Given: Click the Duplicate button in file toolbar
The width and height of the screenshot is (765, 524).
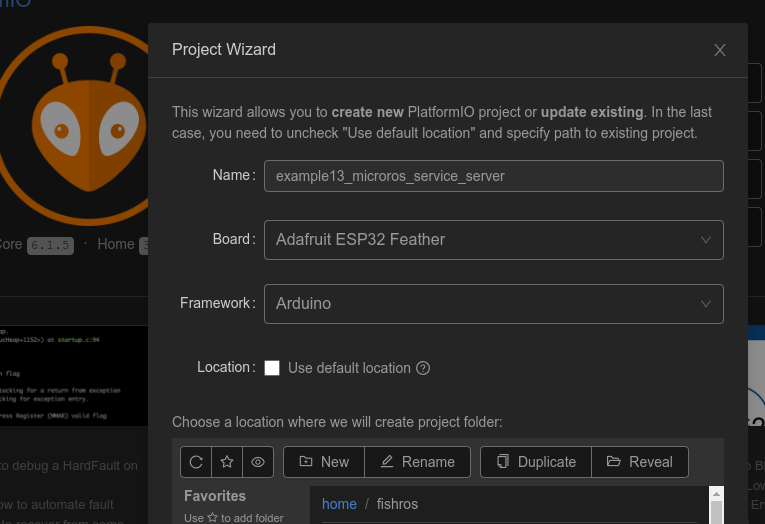Looking at the screenshot, I should (x=536, y=462).
